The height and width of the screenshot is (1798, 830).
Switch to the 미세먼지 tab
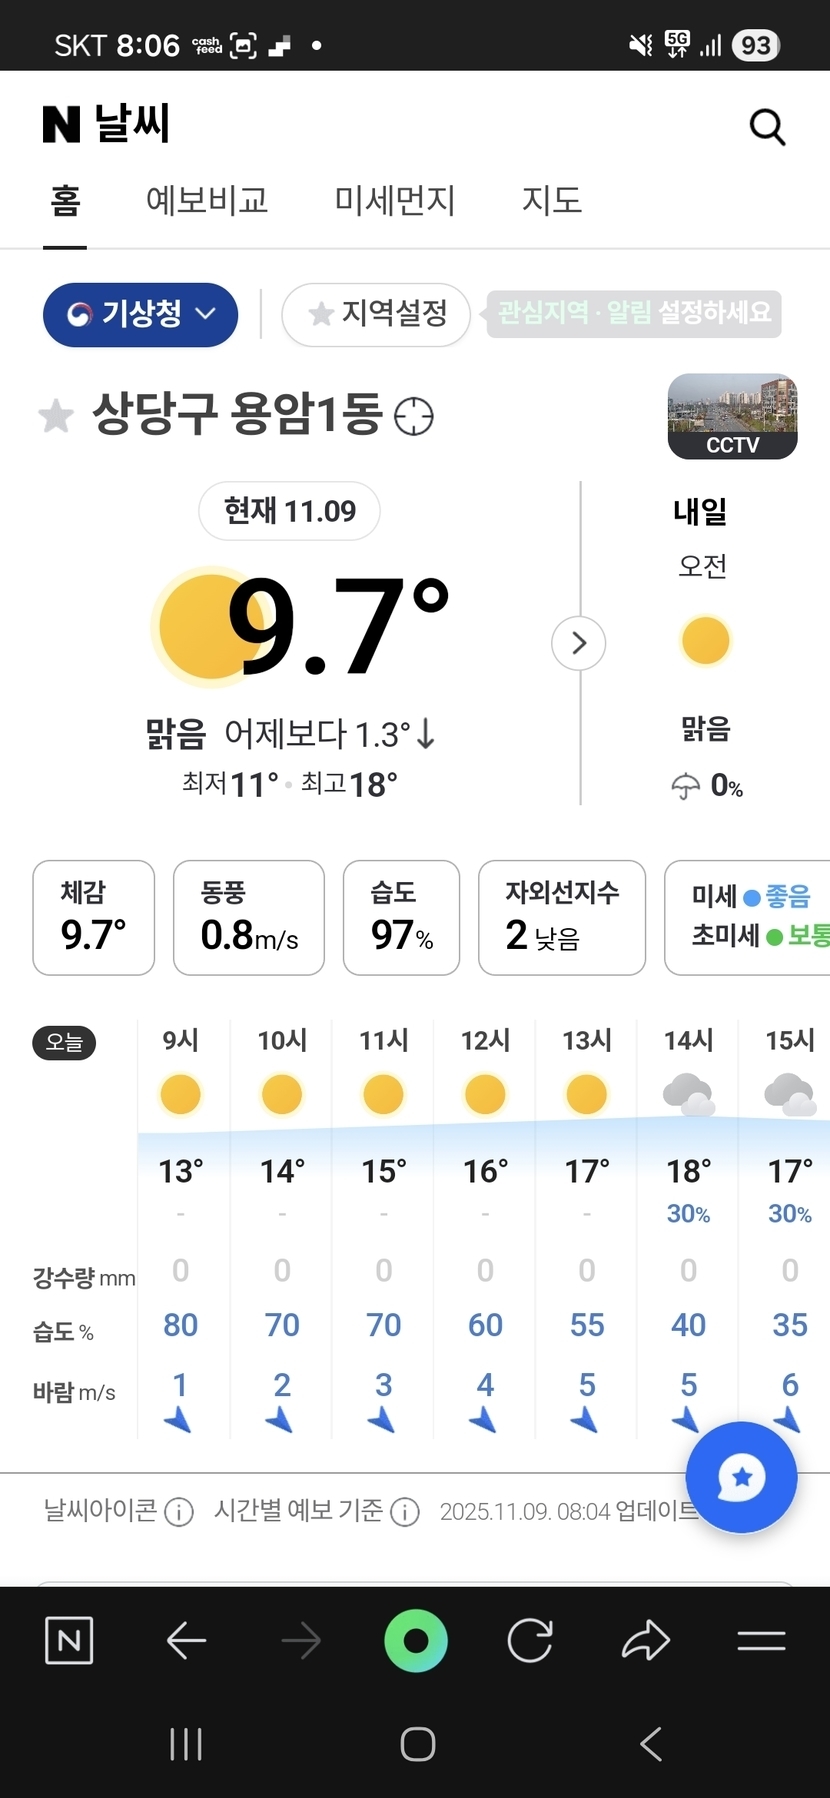pyautogui.click(x=394, y=201)
